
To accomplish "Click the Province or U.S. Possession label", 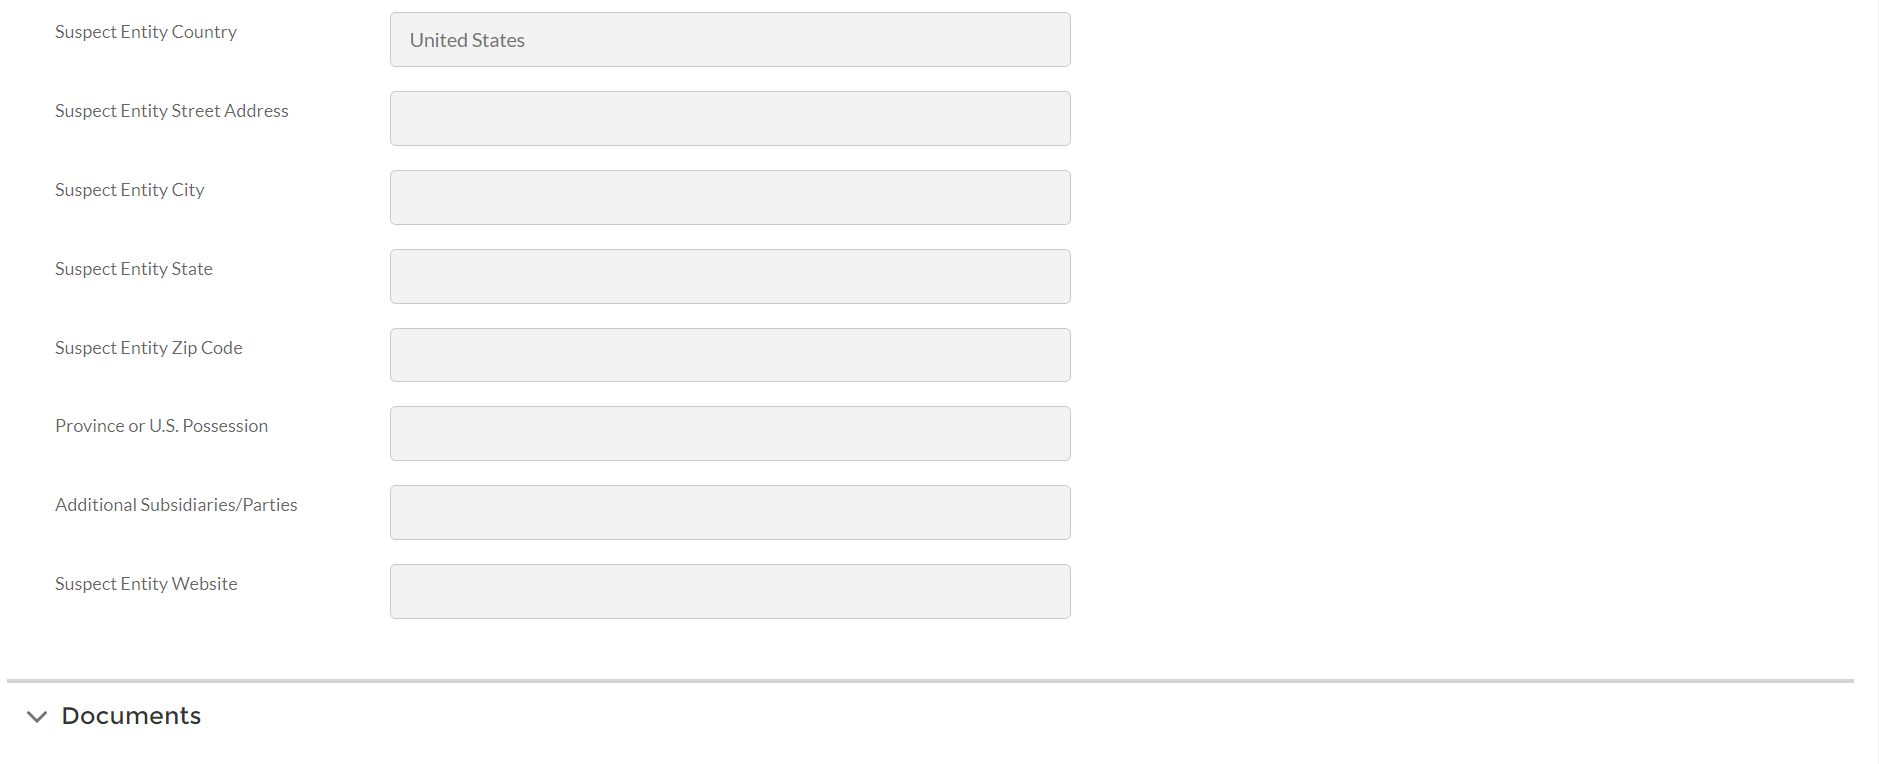I will pyautogui.click(x=162, y=426).
